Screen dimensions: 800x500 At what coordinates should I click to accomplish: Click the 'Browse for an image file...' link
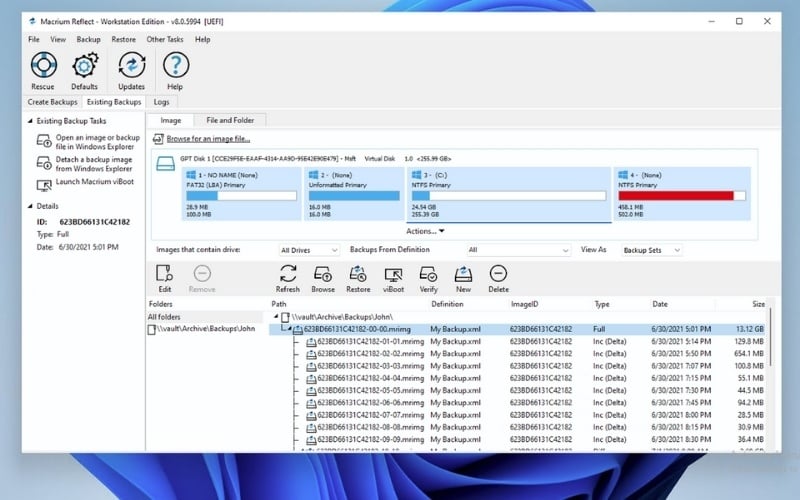207,139
